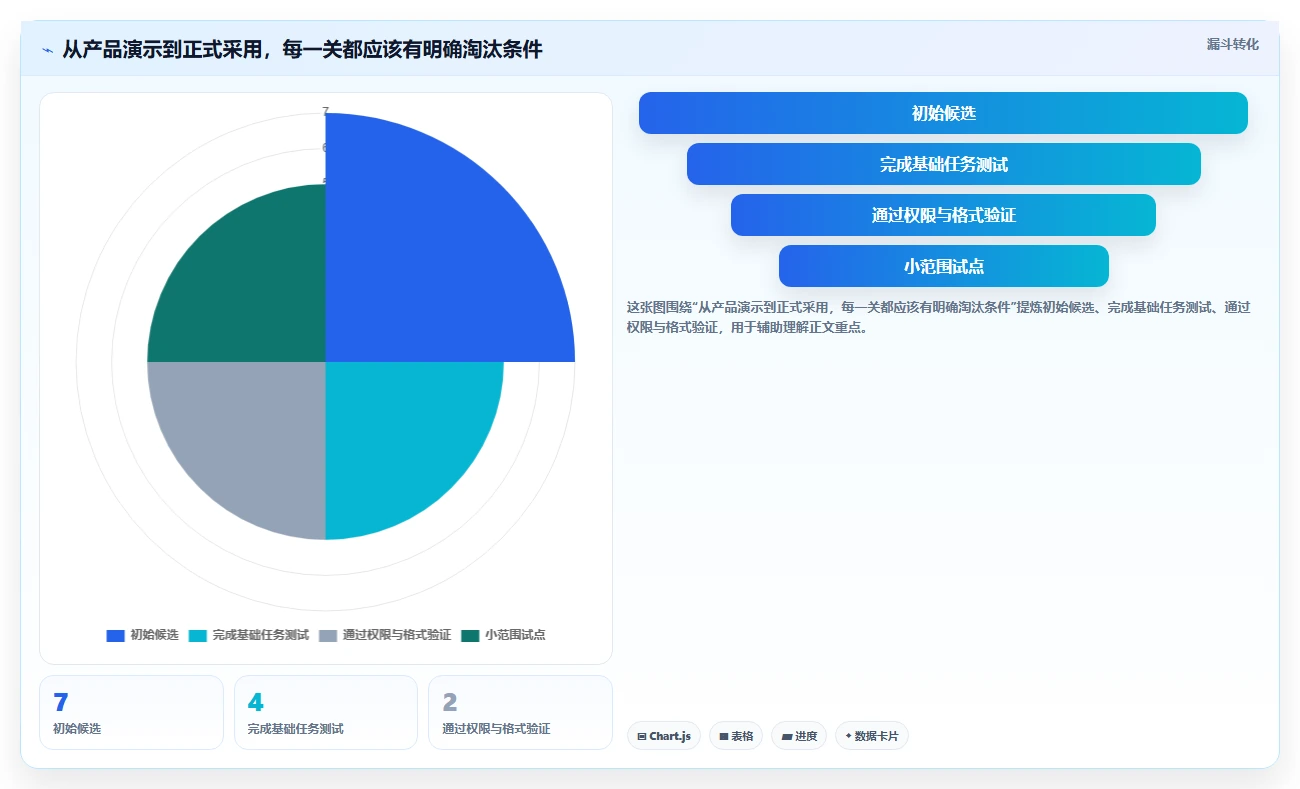Select the 完成基础任务测试 funnel bar

click(x=943, y=164)
